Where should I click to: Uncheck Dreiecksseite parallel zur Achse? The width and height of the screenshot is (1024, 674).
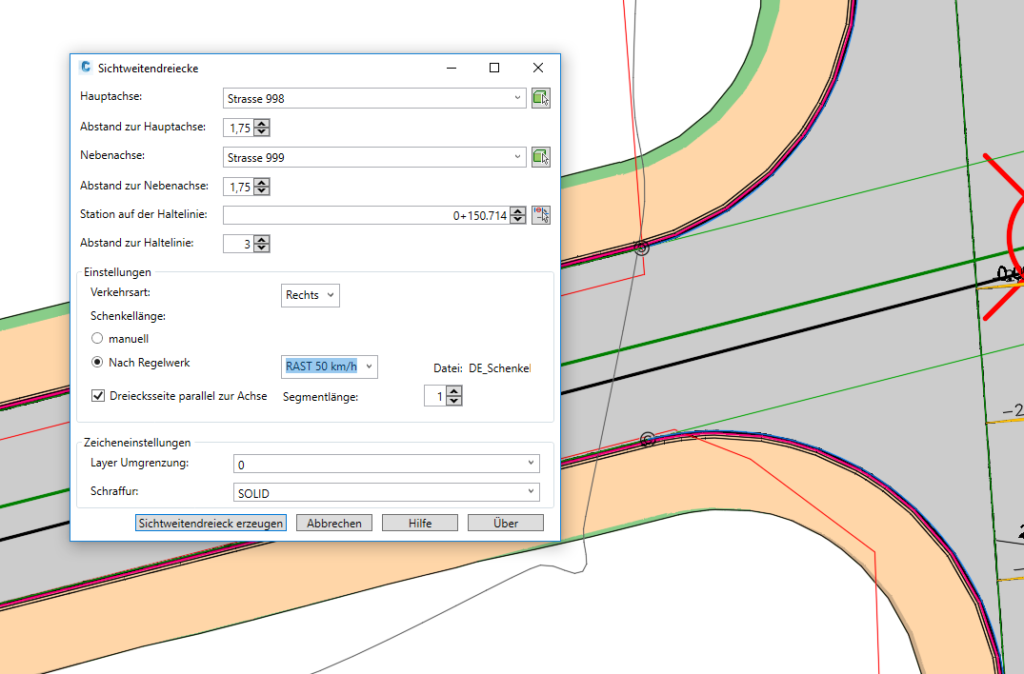[x=98, y=396]
